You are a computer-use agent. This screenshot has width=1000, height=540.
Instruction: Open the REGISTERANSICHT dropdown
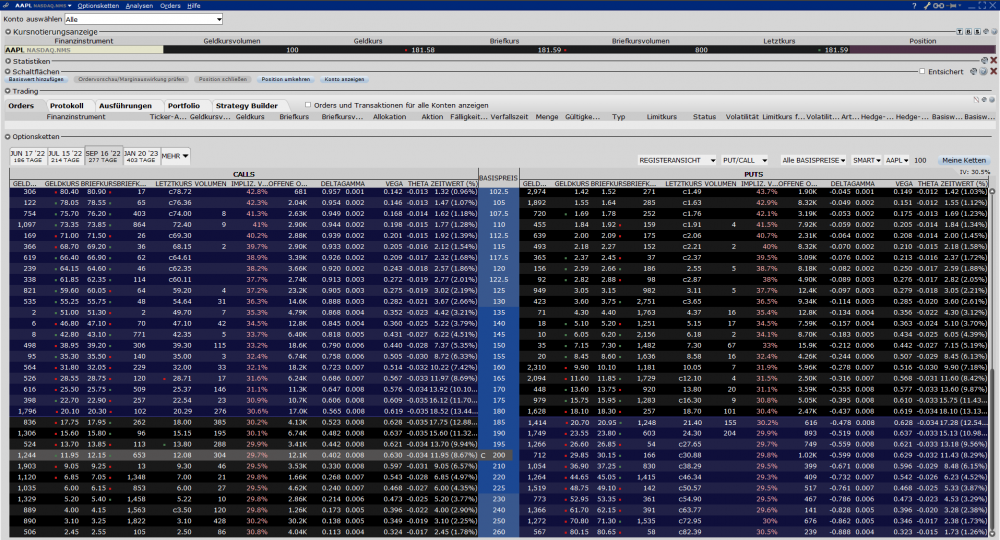tap(677, 160)
